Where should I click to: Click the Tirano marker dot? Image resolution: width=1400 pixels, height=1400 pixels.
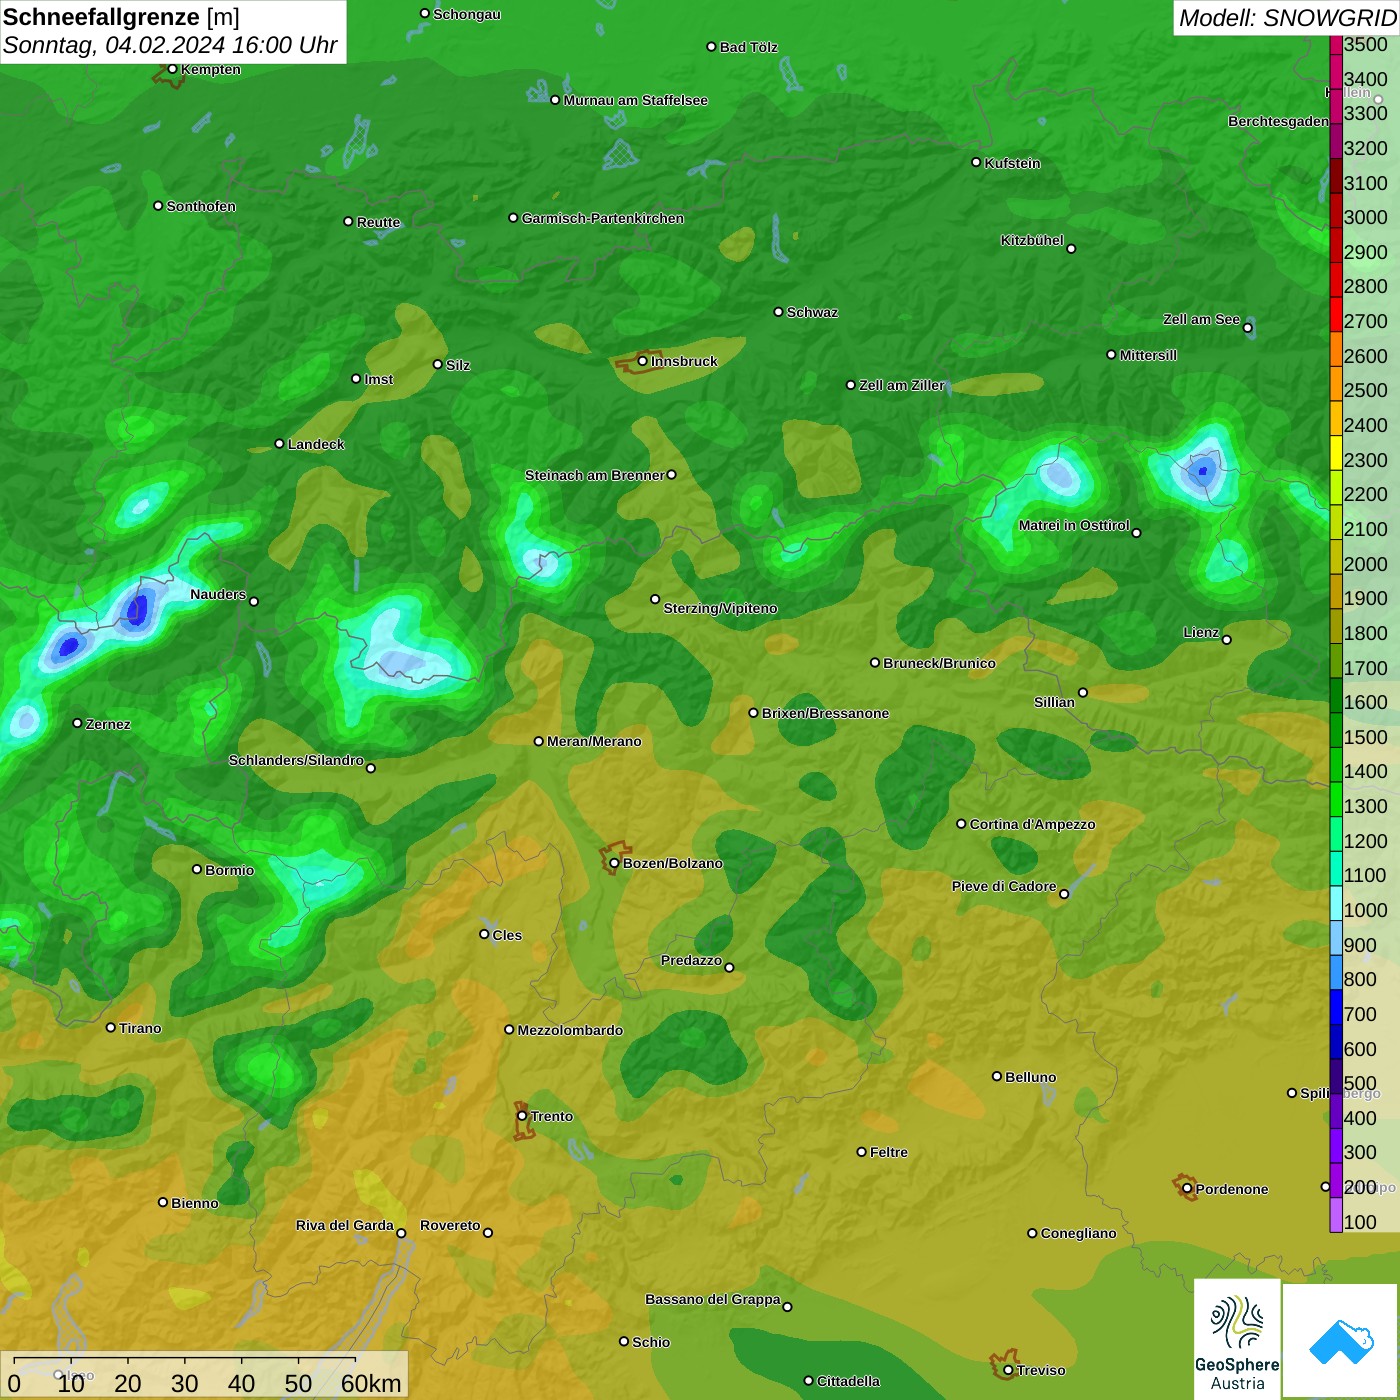click(111, 1027)
